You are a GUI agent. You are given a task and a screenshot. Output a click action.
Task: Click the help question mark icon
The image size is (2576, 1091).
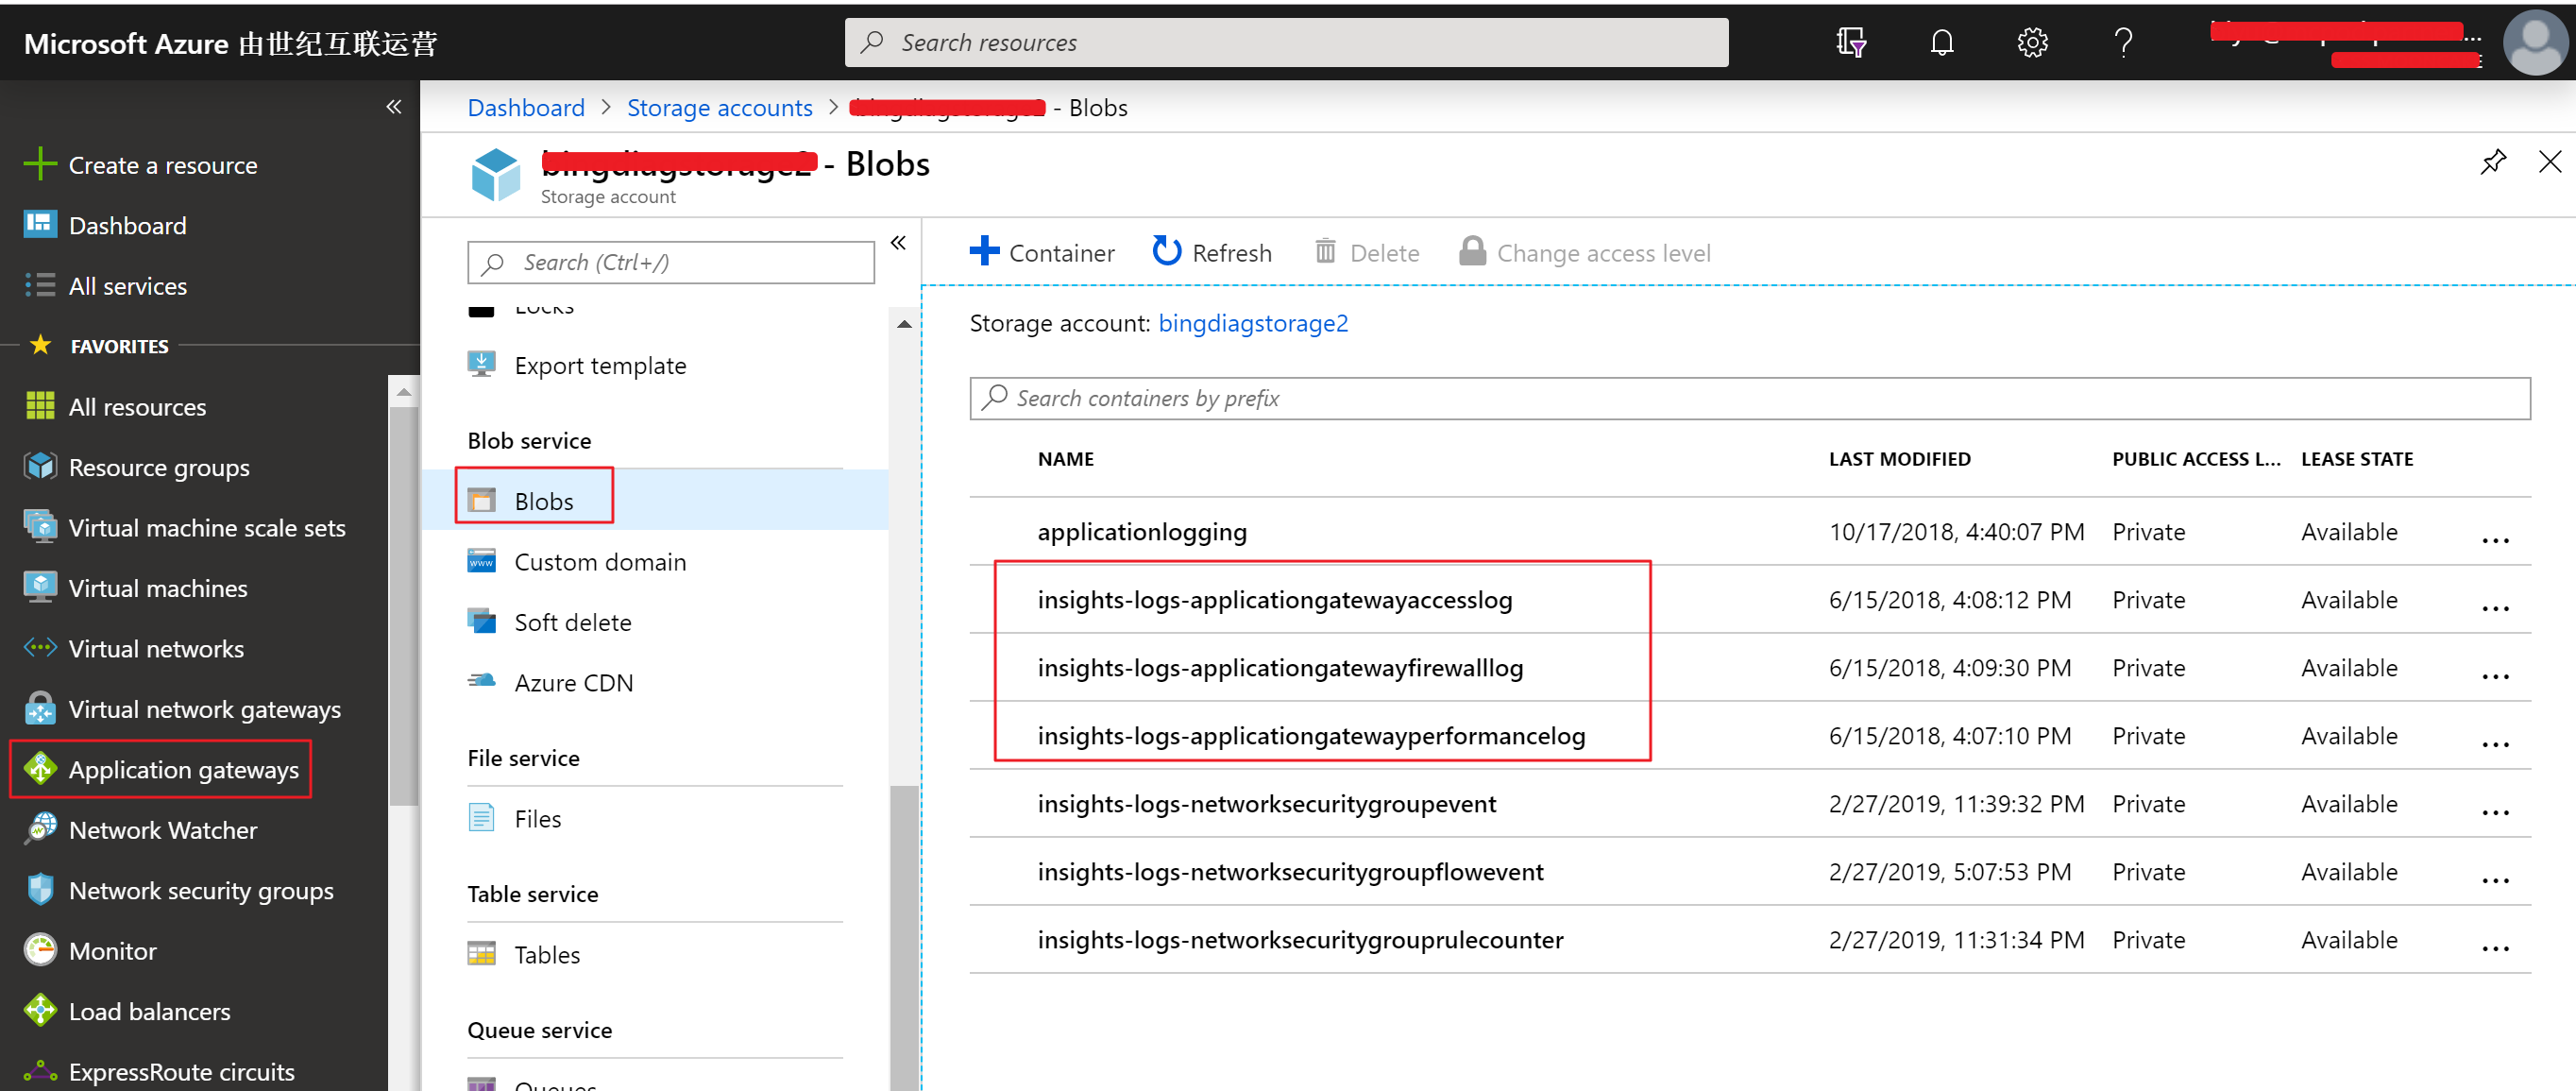tap(2122, 43)
